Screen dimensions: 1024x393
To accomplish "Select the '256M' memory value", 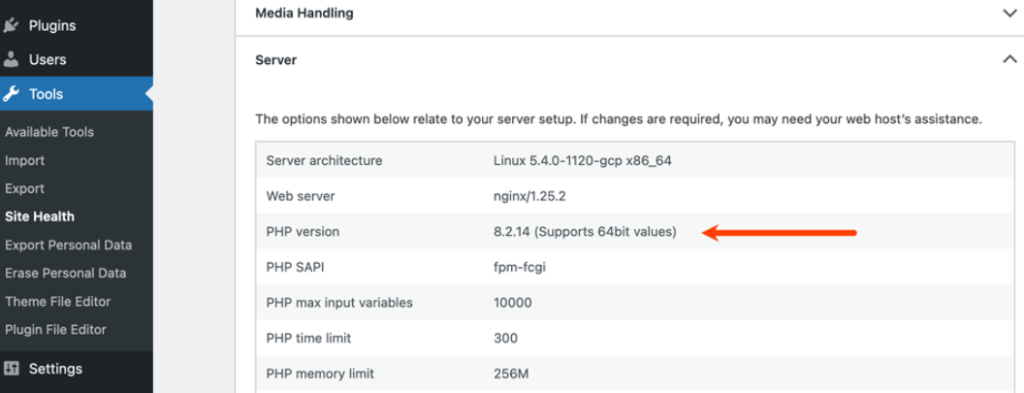I will point(511,374).
